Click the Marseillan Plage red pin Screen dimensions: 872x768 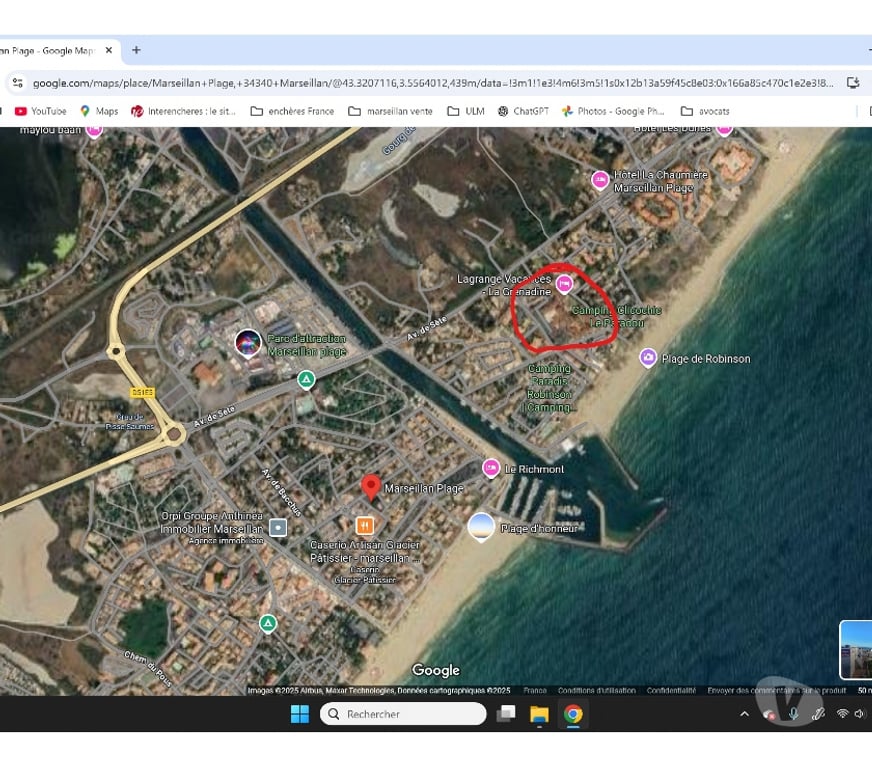pyautogui.click(x=372, y=486)
